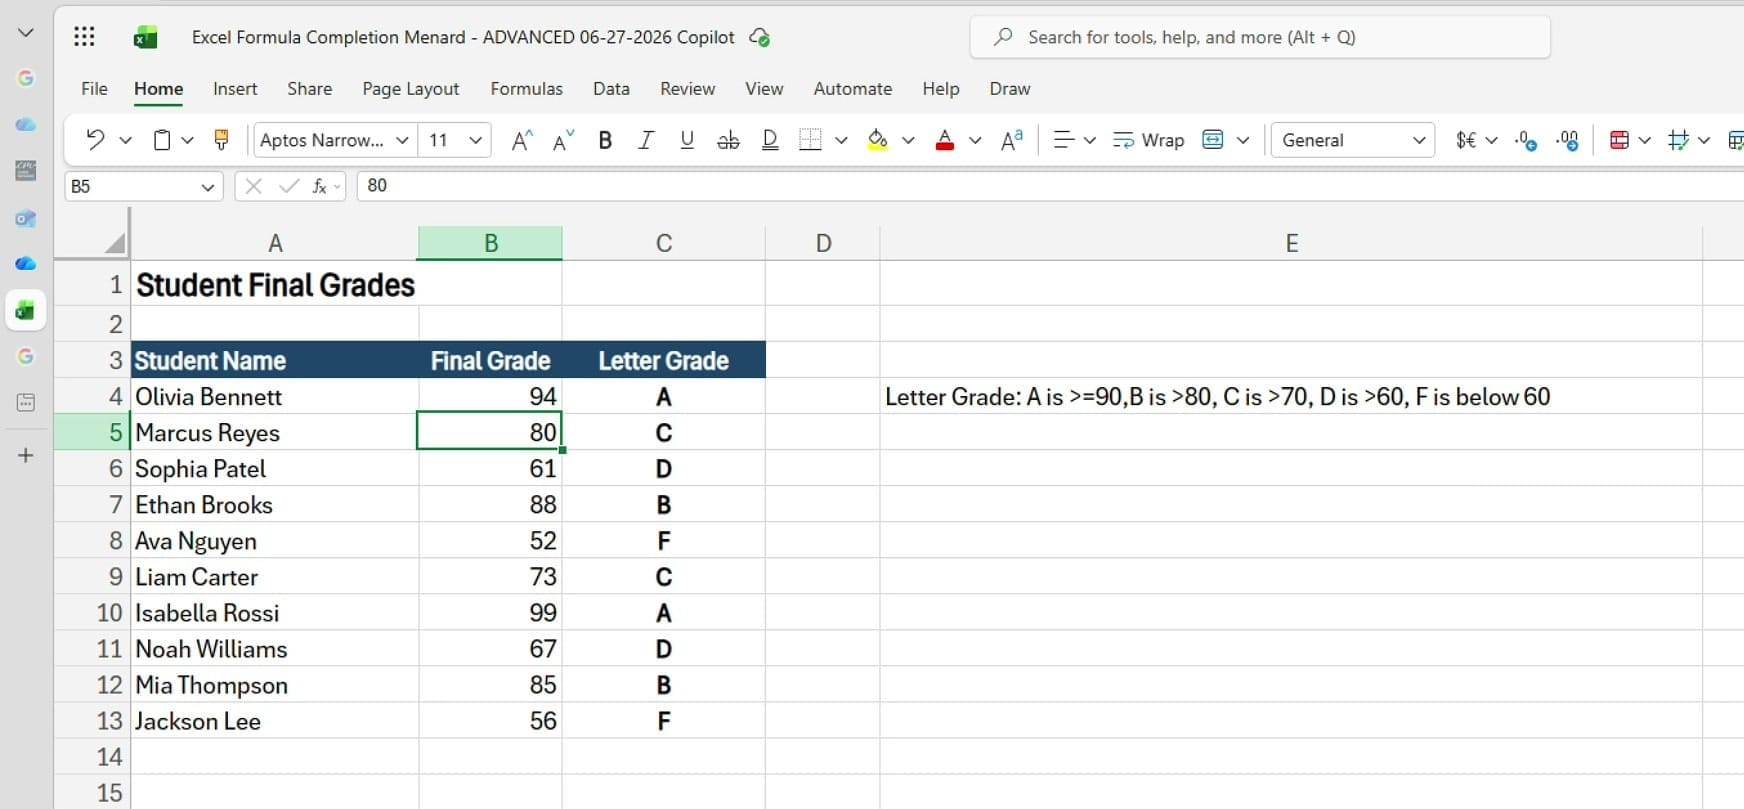Click the cloud saved status icon
Screen dimensions: 1744x809
(x=759, y=38)
